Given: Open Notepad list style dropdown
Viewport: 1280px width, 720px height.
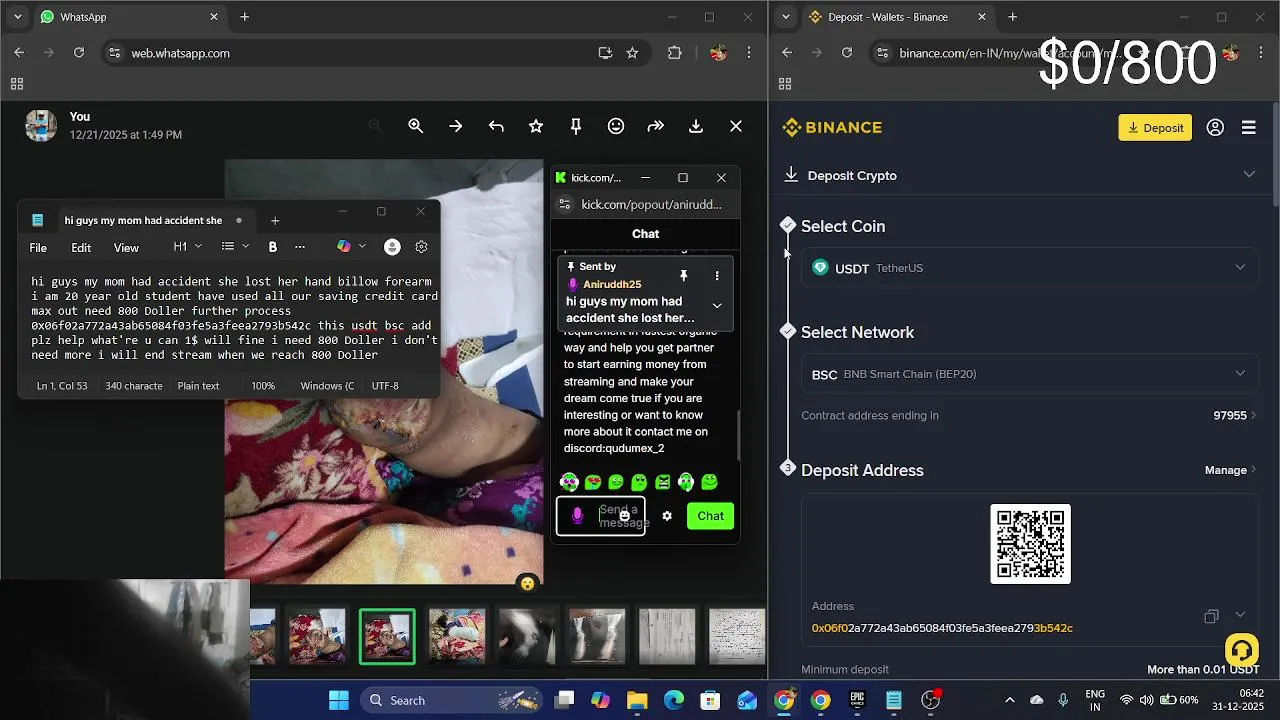Looking at the screenshot, I should (x=235, y=246).
